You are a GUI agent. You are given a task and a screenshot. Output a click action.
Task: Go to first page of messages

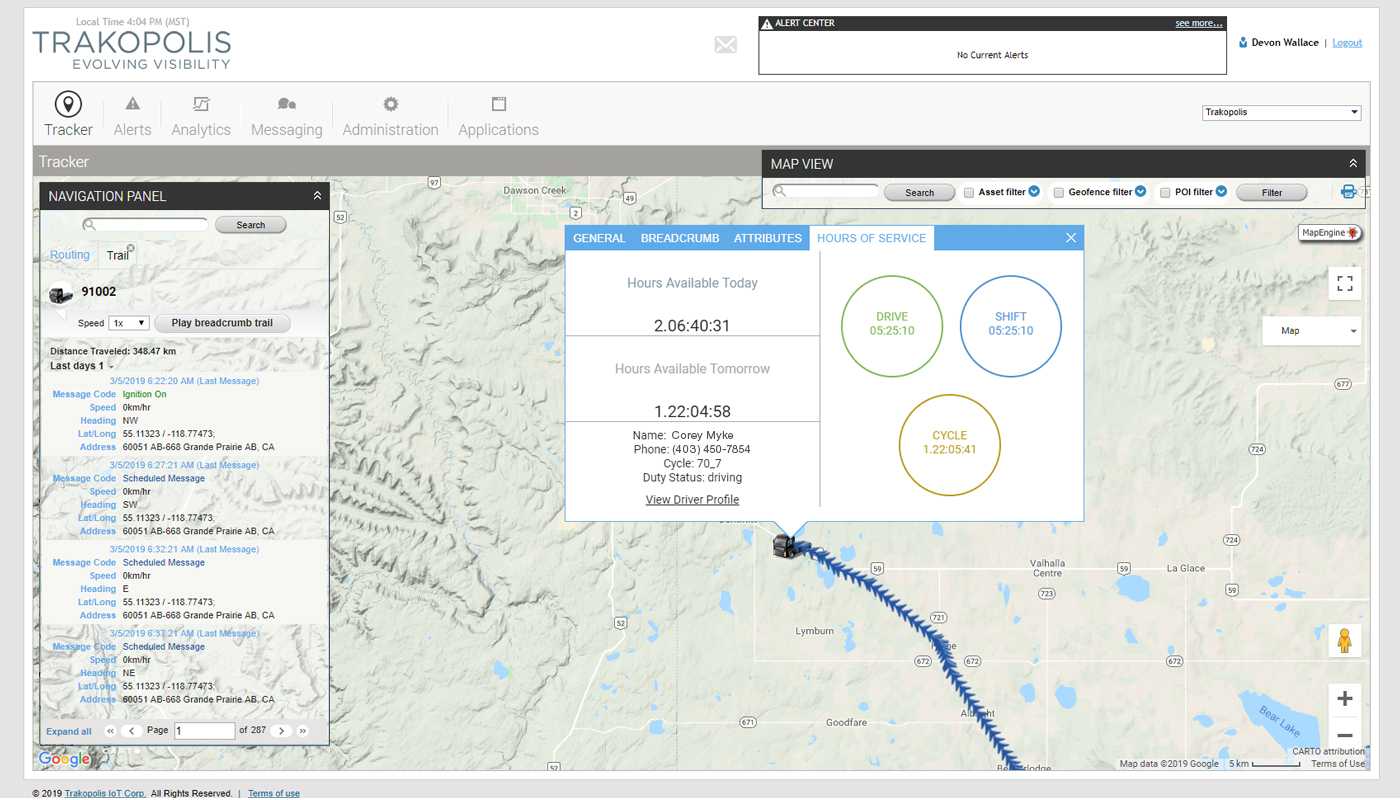tap(110, 731)
